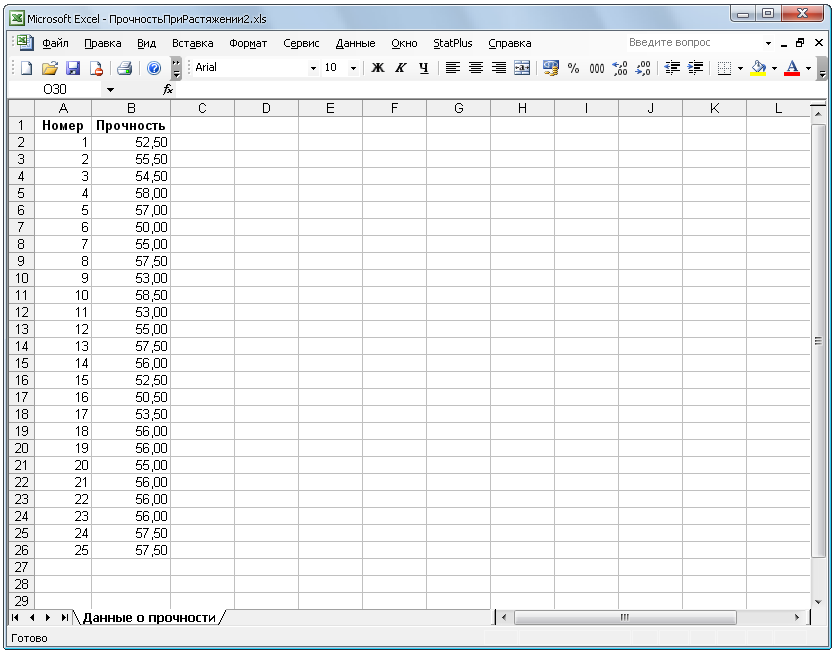
Task: Expand the Name Box dropdown arrow
Action: [x=110, y=89]
